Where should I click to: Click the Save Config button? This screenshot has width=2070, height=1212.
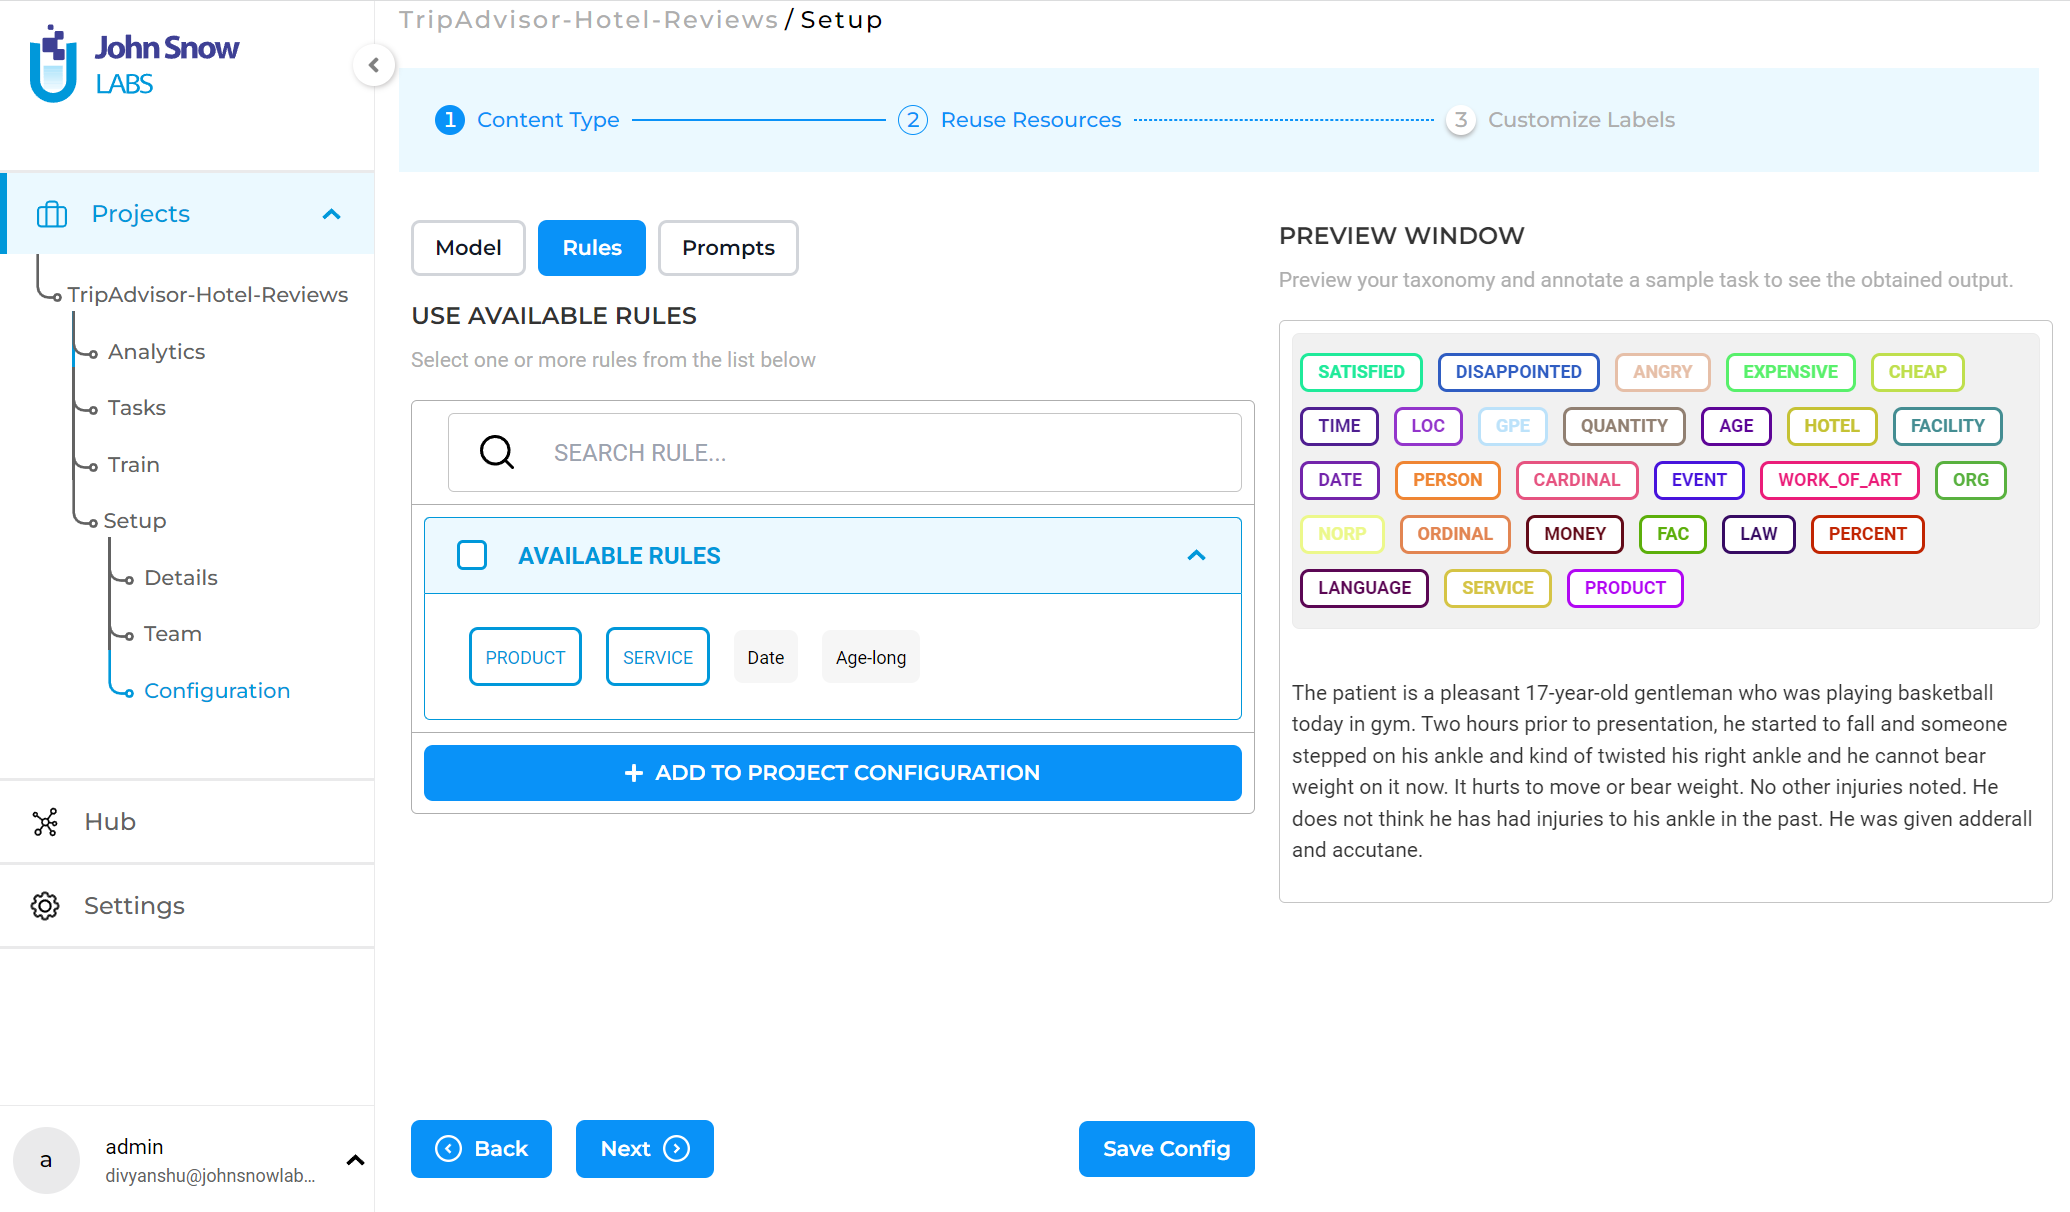pos(1167,1149)
